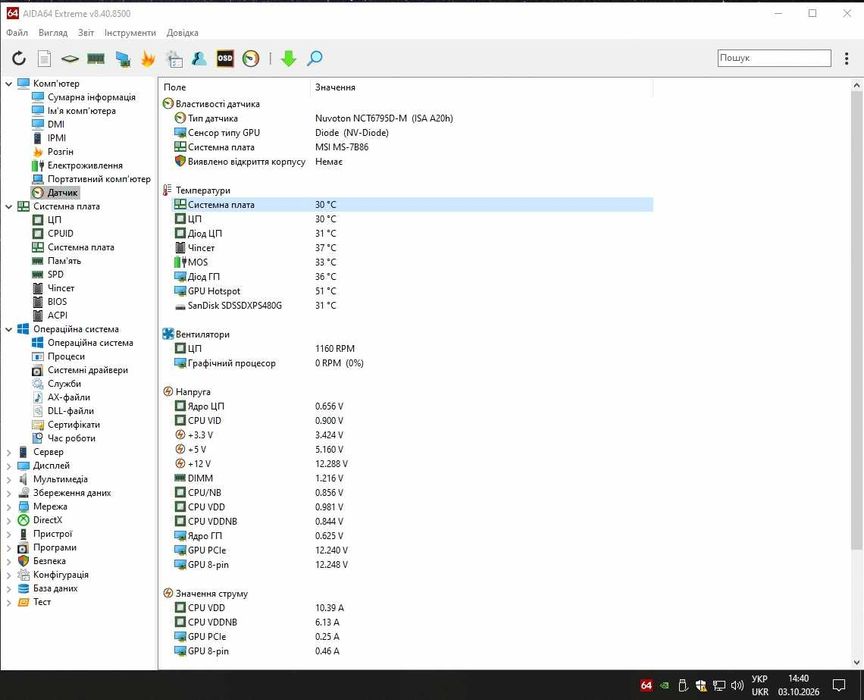Viewport: 864px width, 700px height.
Task: Expand the Мережа tree node
Action: [x=9, y=507]
